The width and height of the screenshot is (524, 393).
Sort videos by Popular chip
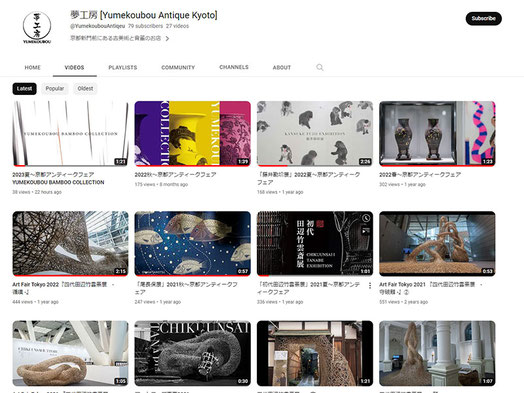[55, 89]
